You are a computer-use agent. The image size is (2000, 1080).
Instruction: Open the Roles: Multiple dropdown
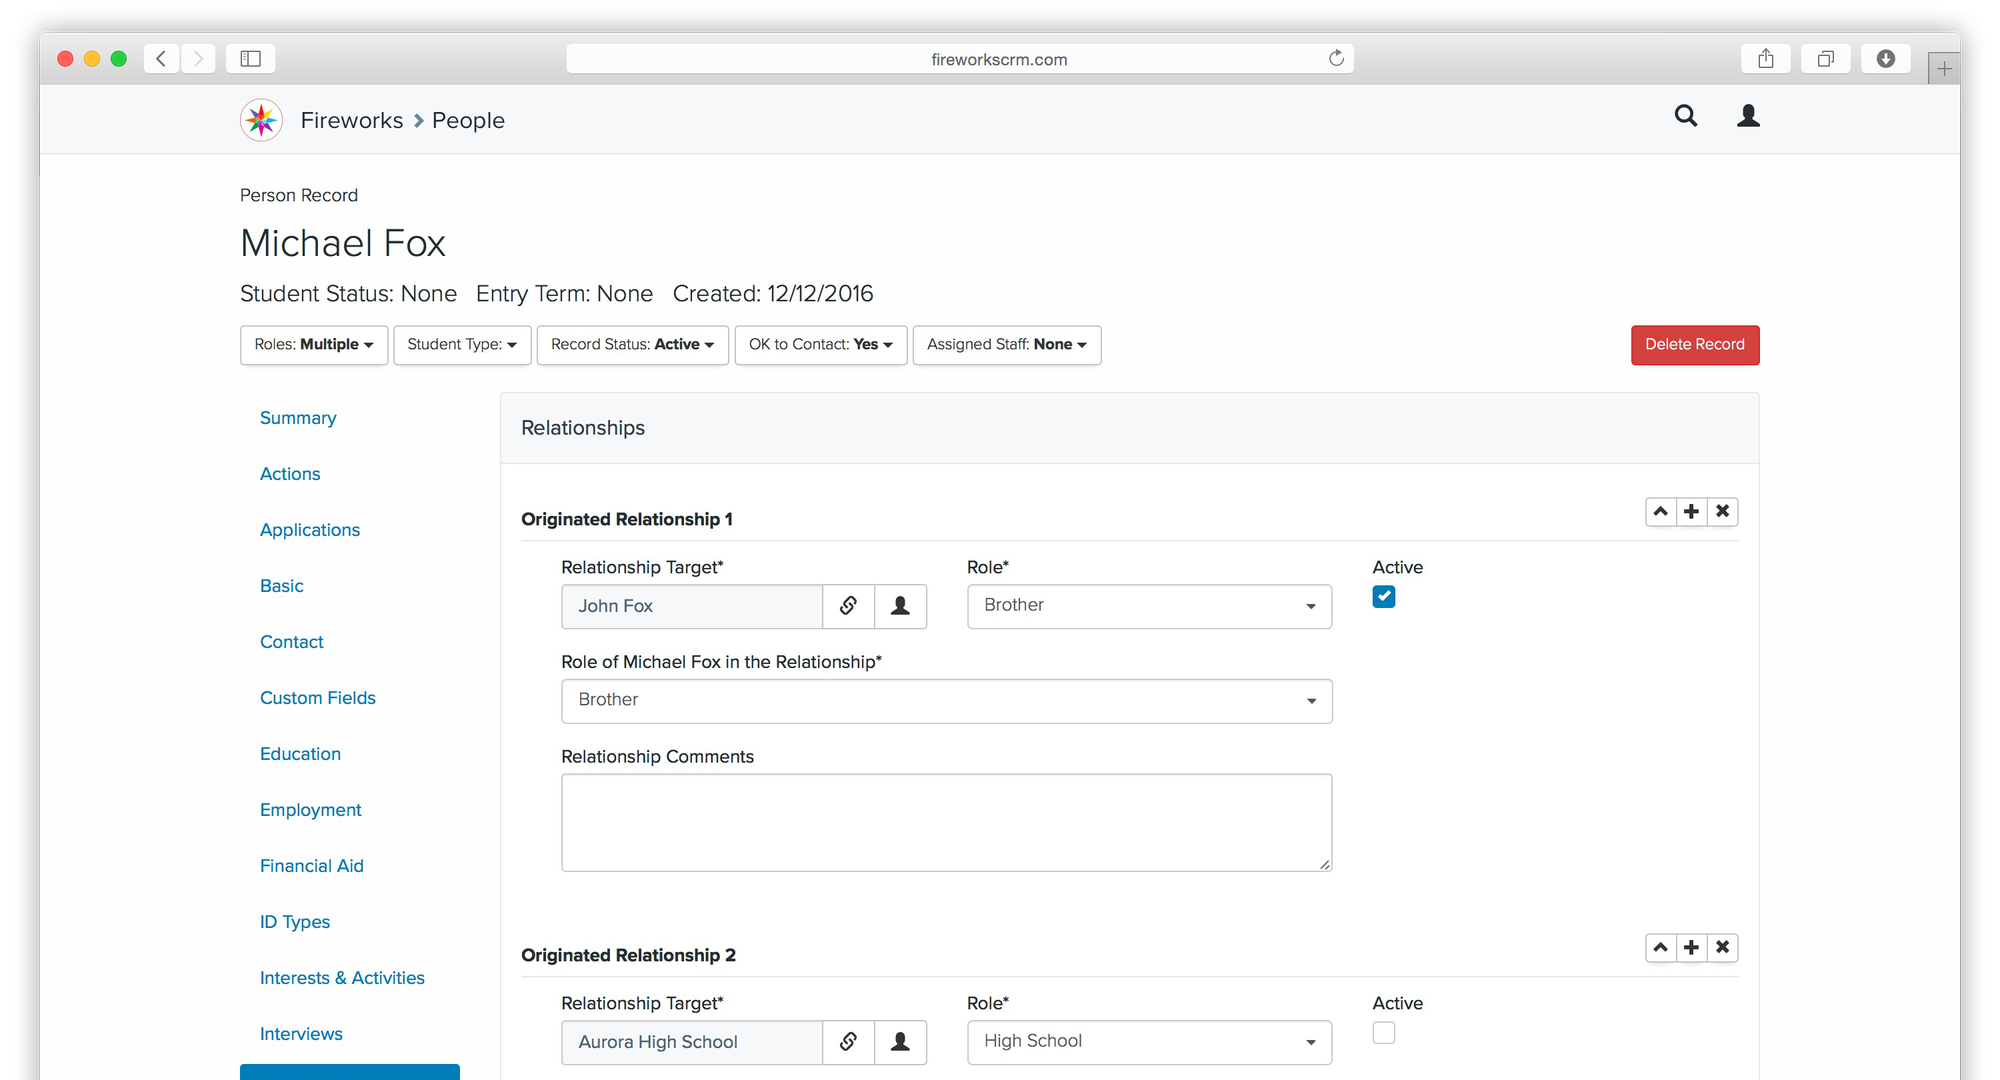click(x=314, y=345)
